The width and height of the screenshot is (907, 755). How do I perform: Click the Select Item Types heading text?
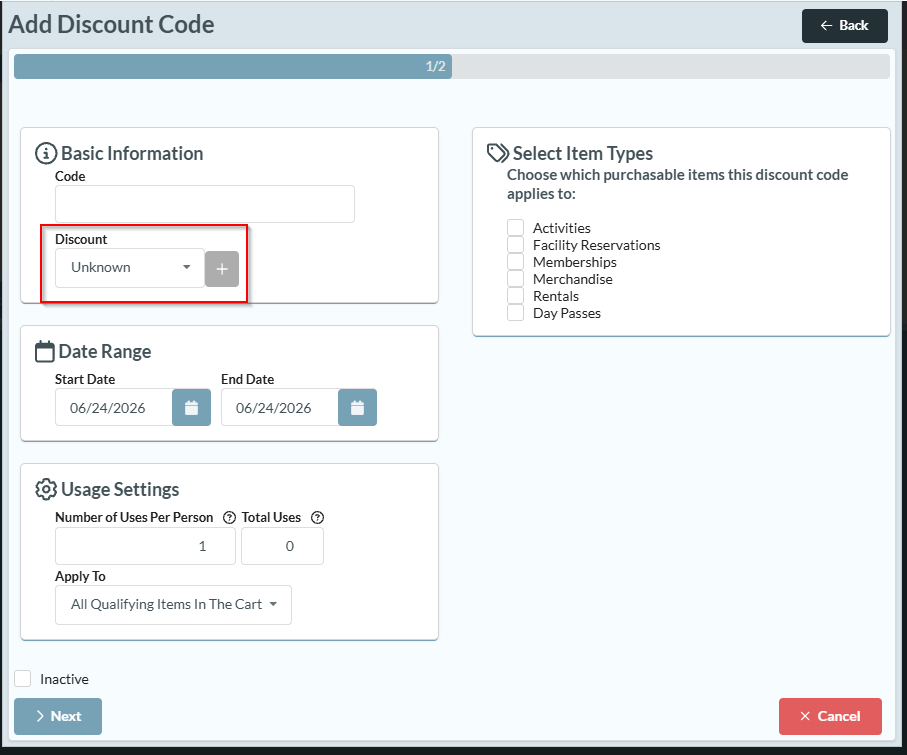[x=582, y=153]
